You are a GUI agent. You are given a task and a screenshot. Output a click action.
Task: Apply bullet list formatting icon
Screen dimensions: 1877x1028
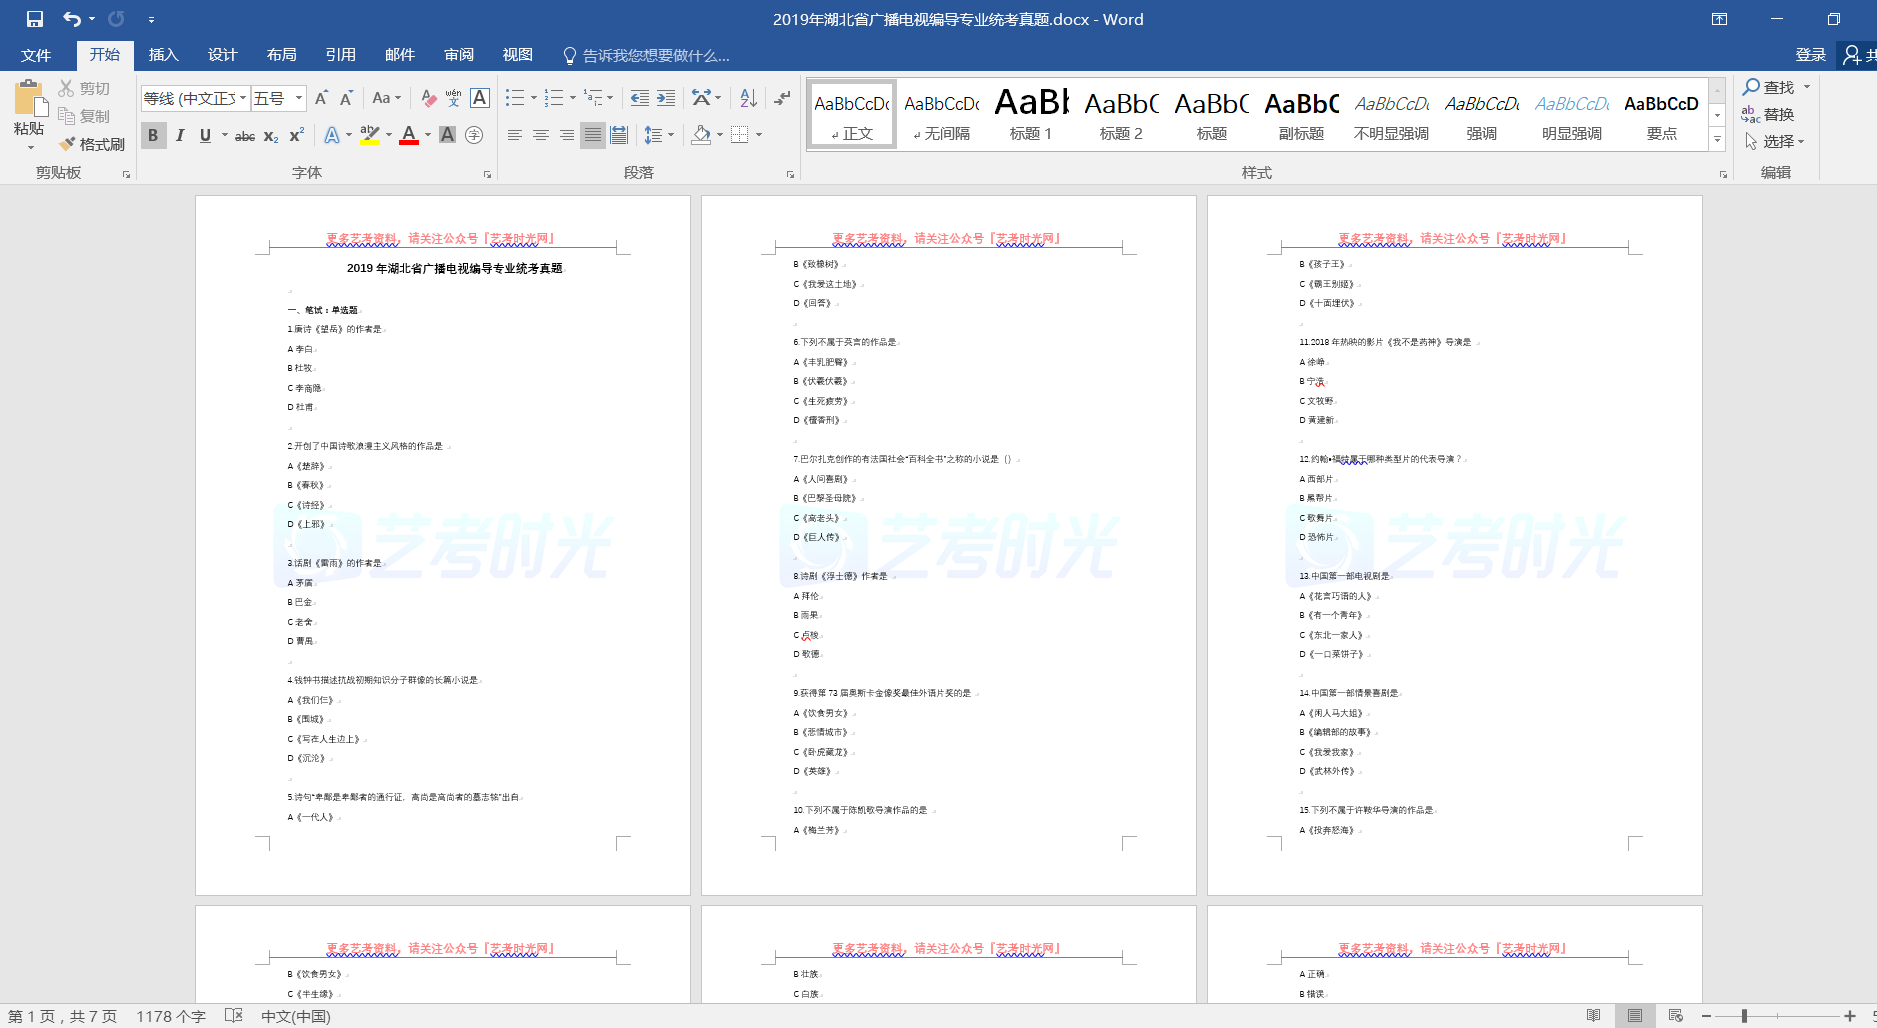click(x=514, y=98)
